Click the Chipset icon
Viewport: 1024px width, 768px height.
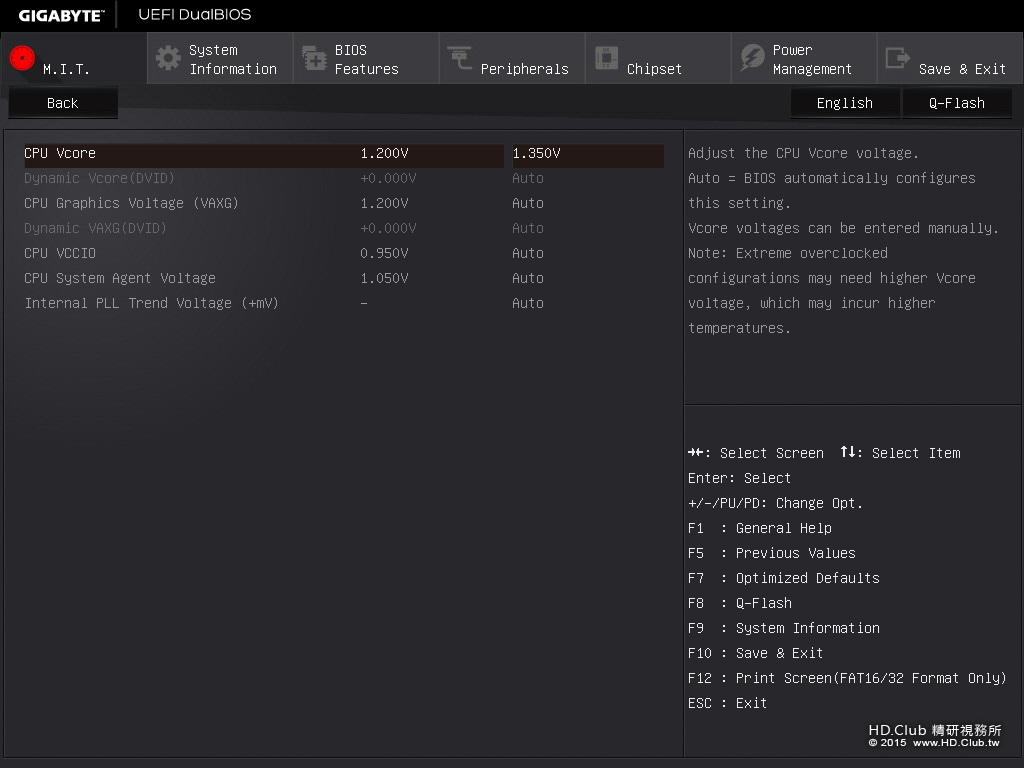[x=606, y=57]
